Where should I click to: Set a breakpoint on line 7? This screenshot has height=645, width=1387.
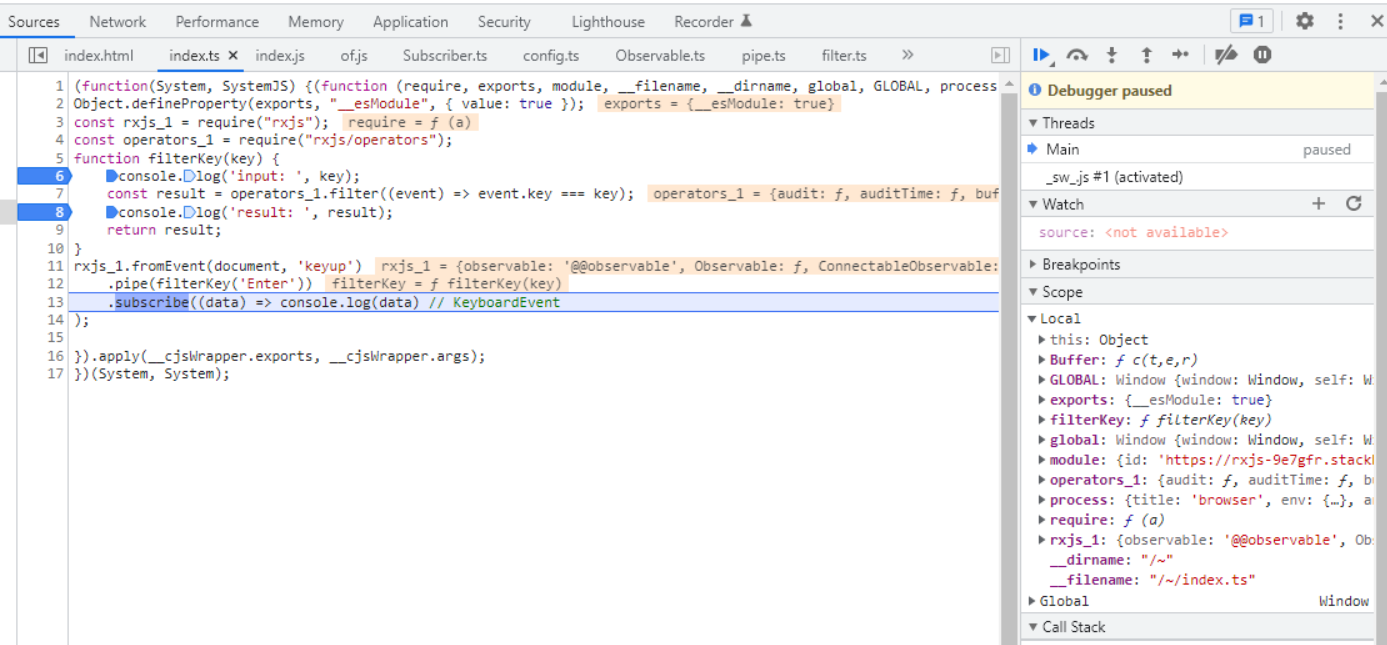59,194
